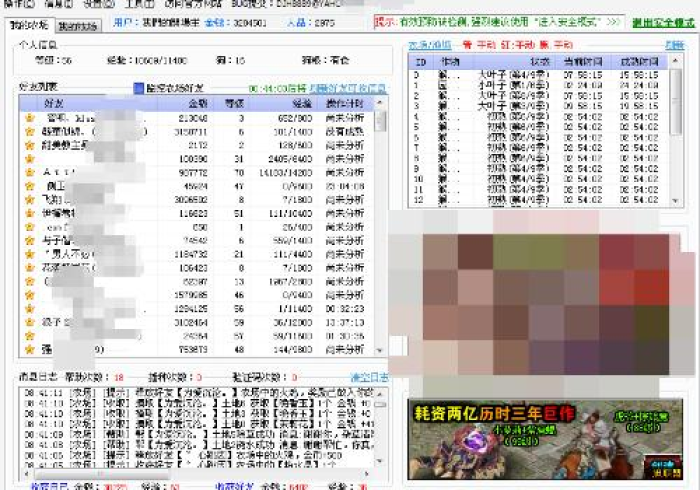Click the star icon in the 3150711 gold row
700x490 pixels.
pyautogui.click(x=30, y=132)
